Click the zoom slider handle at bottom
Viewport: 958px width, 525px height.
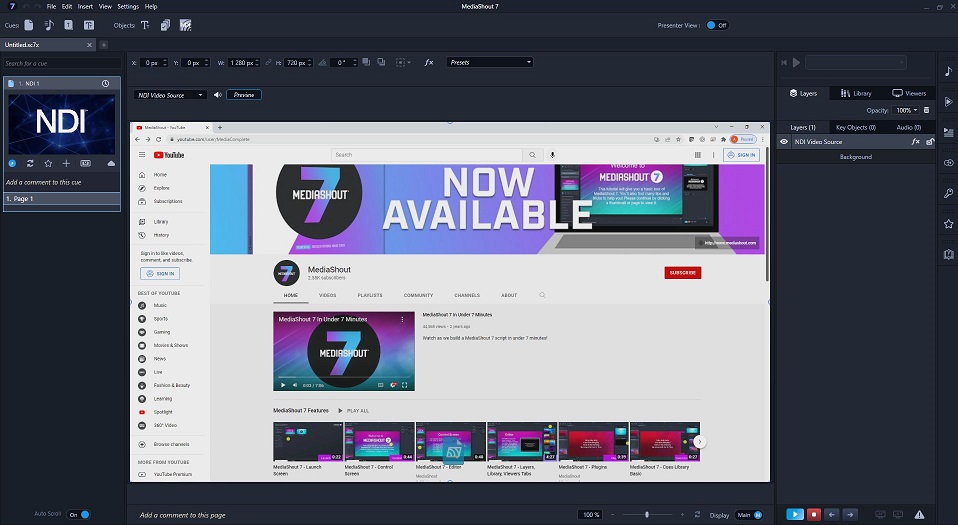coord(647,515)
